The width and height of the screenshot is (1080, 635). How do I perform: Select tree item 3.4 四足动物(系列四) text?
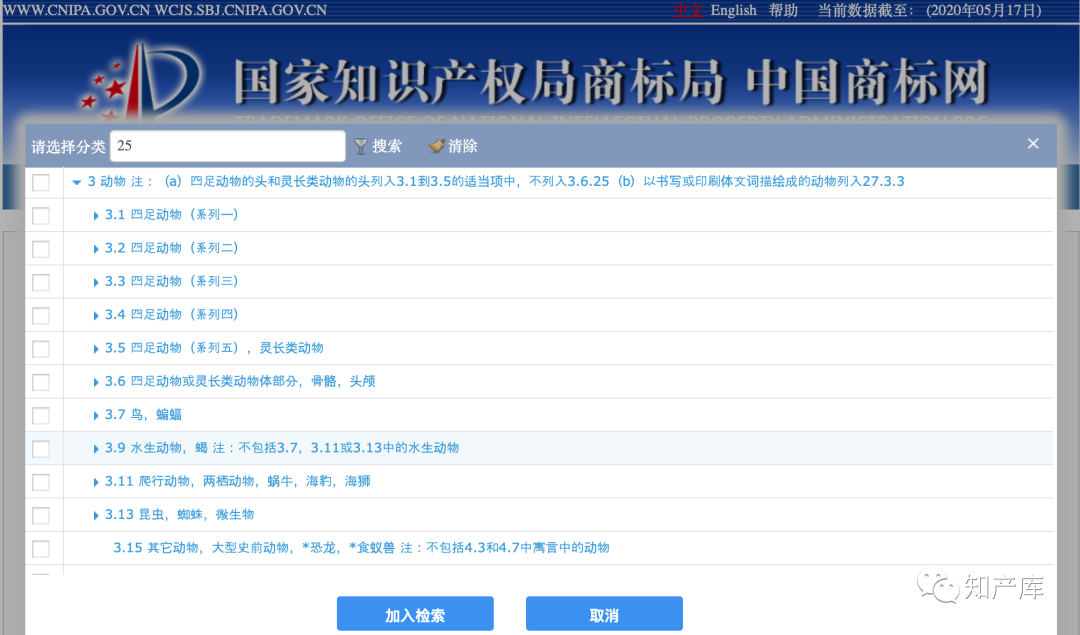pos(172,315)
